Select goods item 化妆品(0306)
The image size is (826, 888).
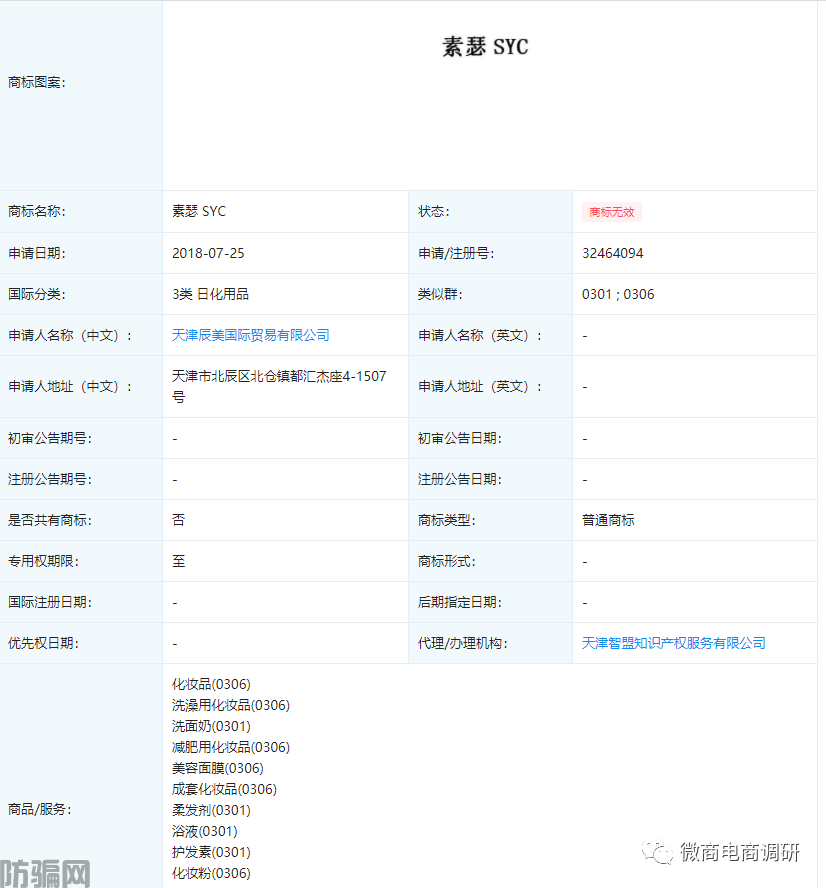(211, 684)
